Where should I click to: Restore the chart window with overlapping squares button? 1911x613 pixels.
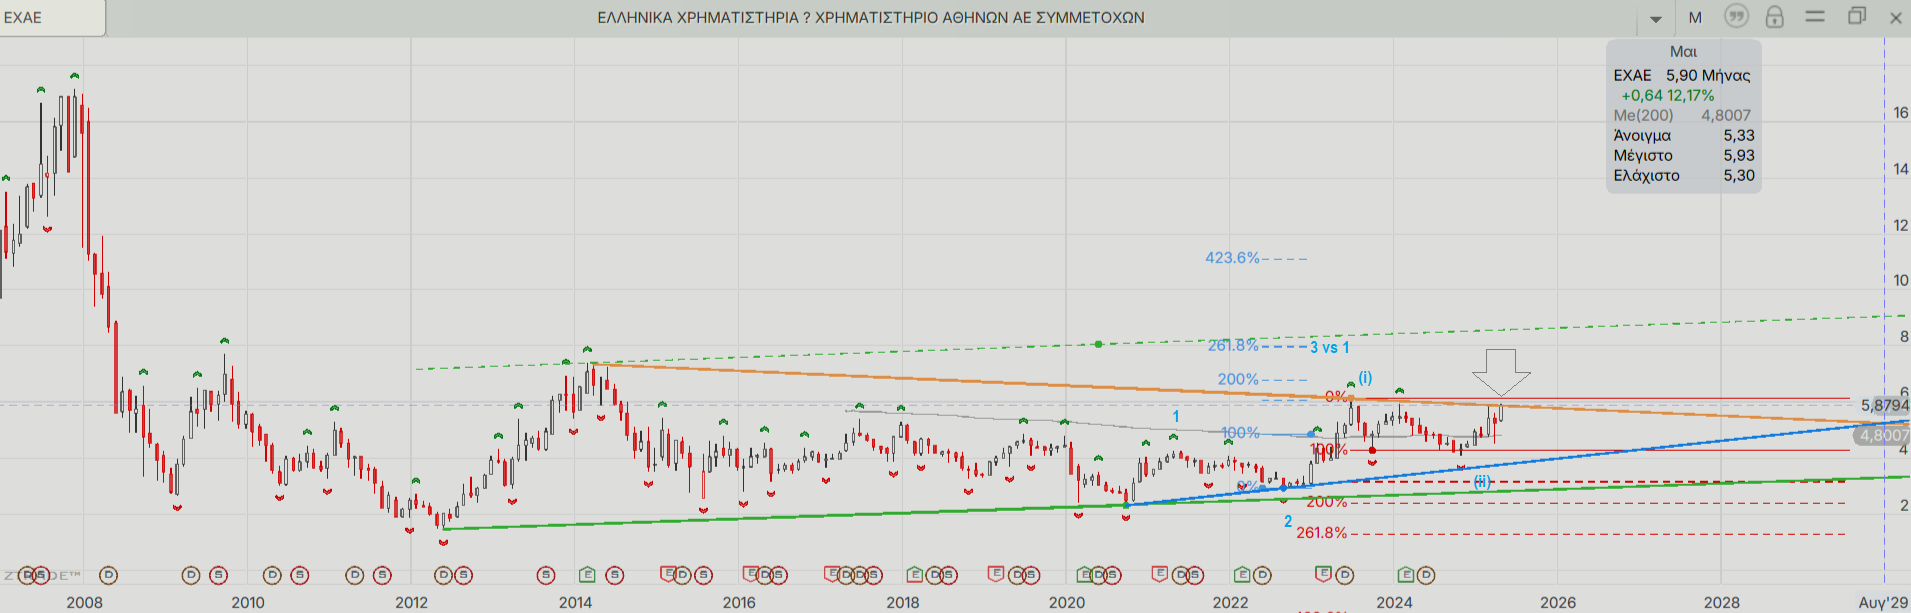coord(1857,16)
